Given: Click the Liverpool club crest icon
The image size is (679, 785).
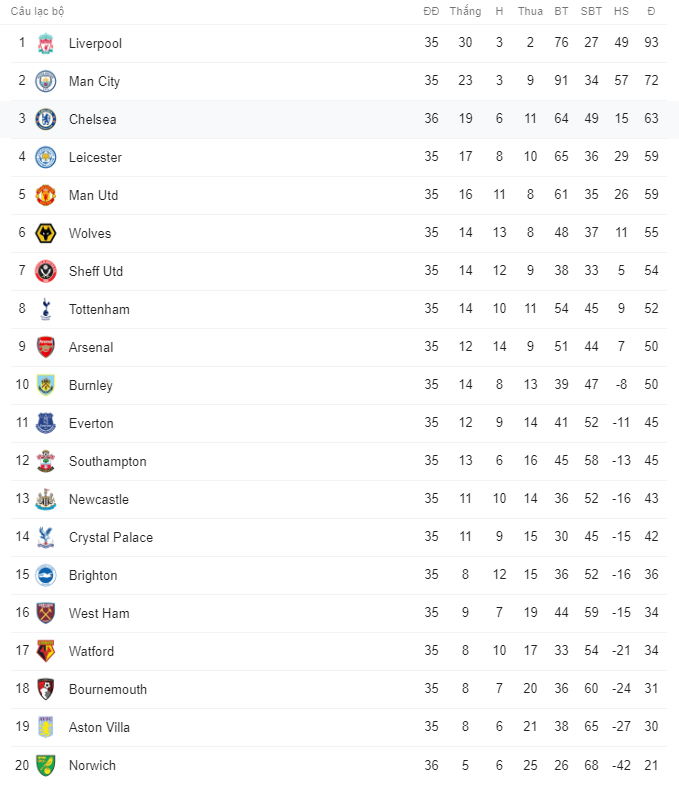Looking at the screenshot, I should coord(46,43).
